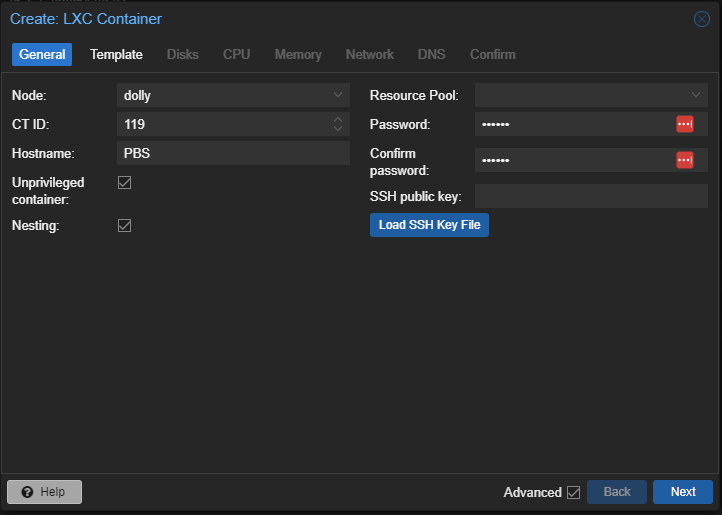Image resolution: width=722 pixels, height=515 pixels.
Task: Open the Disks tab
Action: point(183,54)
